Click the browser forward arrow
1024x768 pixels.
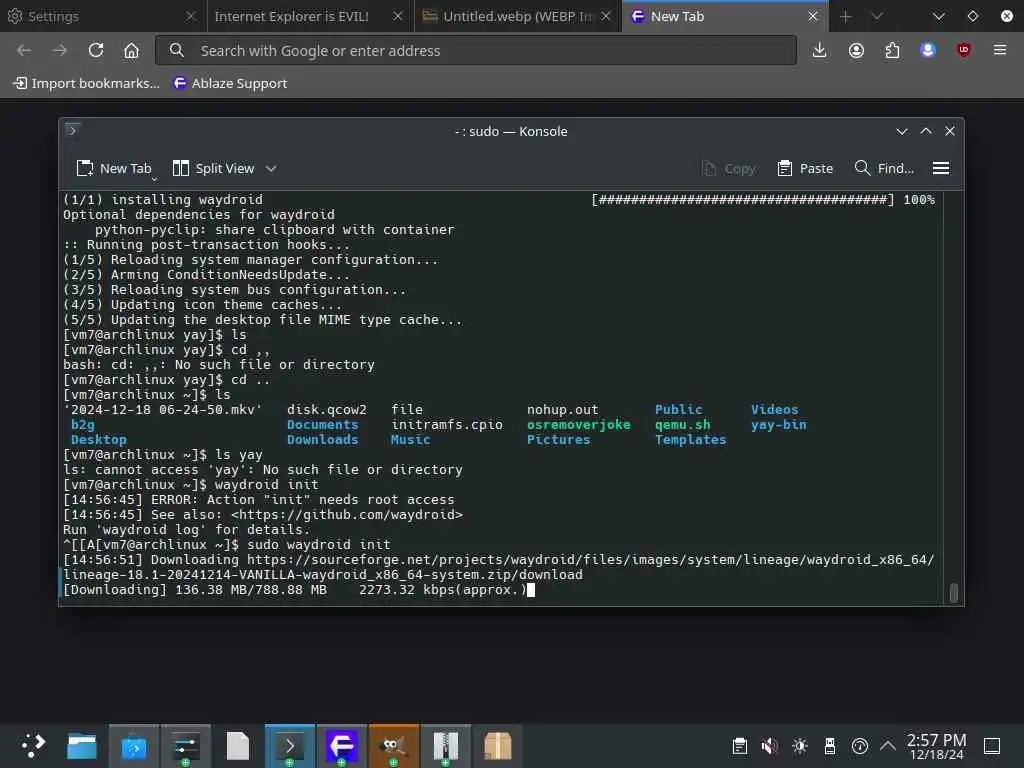click(60, 50)
